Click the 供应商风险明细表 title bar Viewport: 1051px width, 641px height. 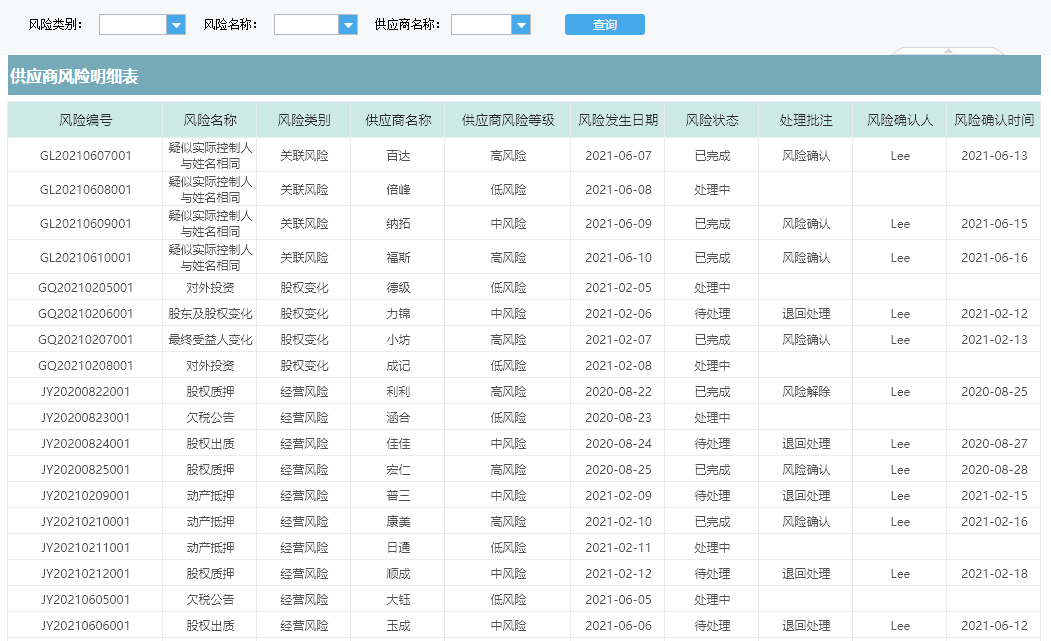click(x=524, y=75)
